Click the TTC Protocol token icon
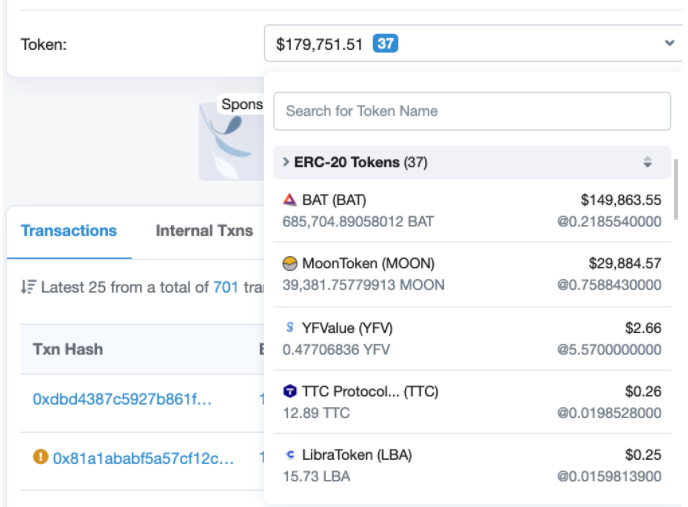Image resolution: width=688 pixels, height=507 pixels. click(x=291, y=391)
